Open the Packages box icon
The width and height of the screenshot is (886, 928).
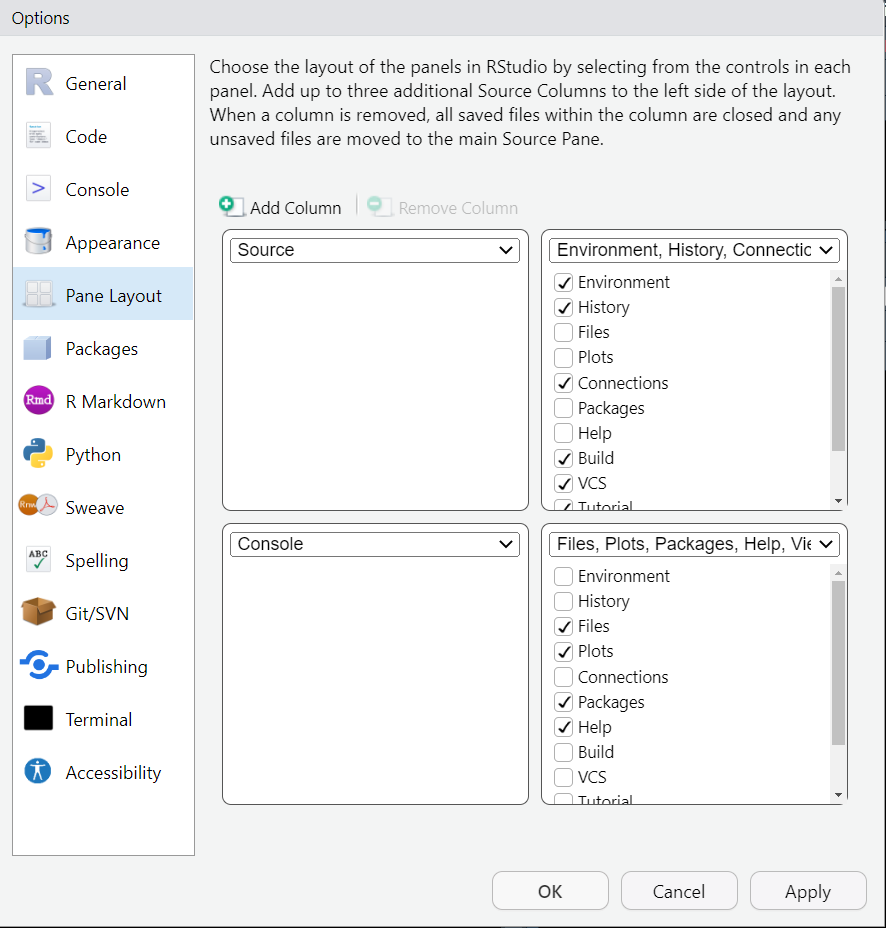(38, 348)
